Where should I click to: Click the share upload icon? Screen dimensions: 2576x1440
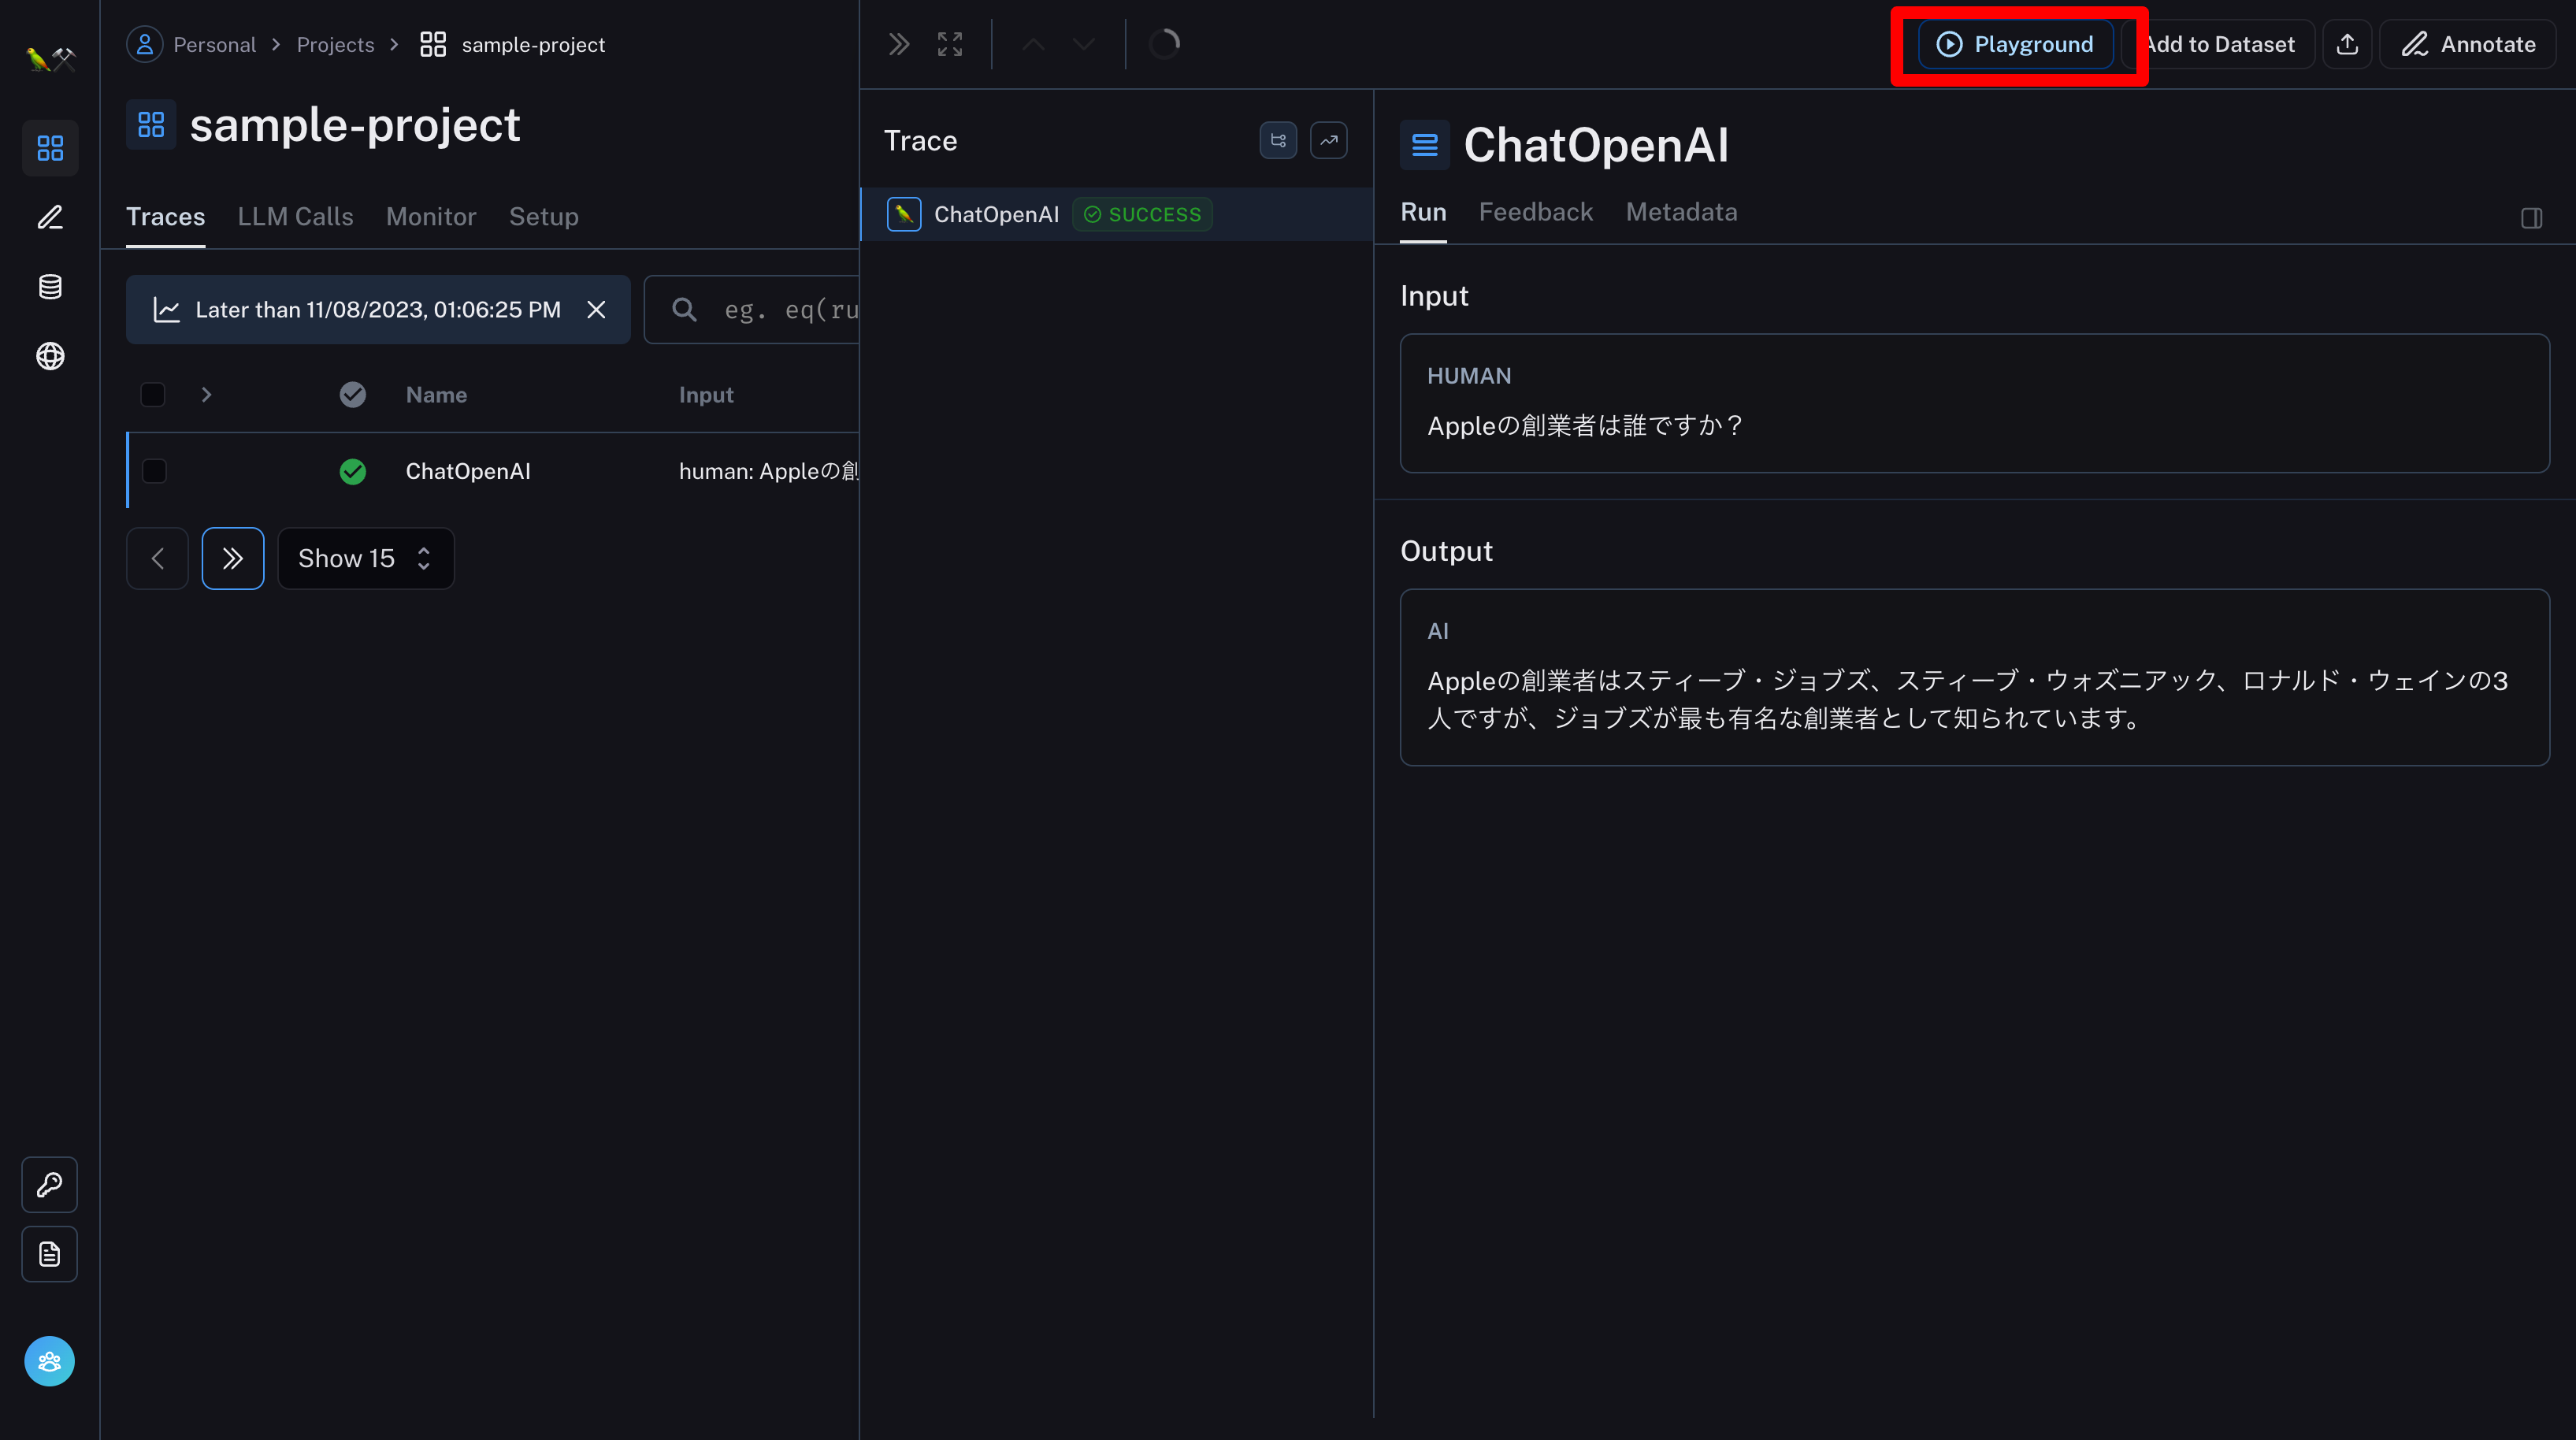2348,44
